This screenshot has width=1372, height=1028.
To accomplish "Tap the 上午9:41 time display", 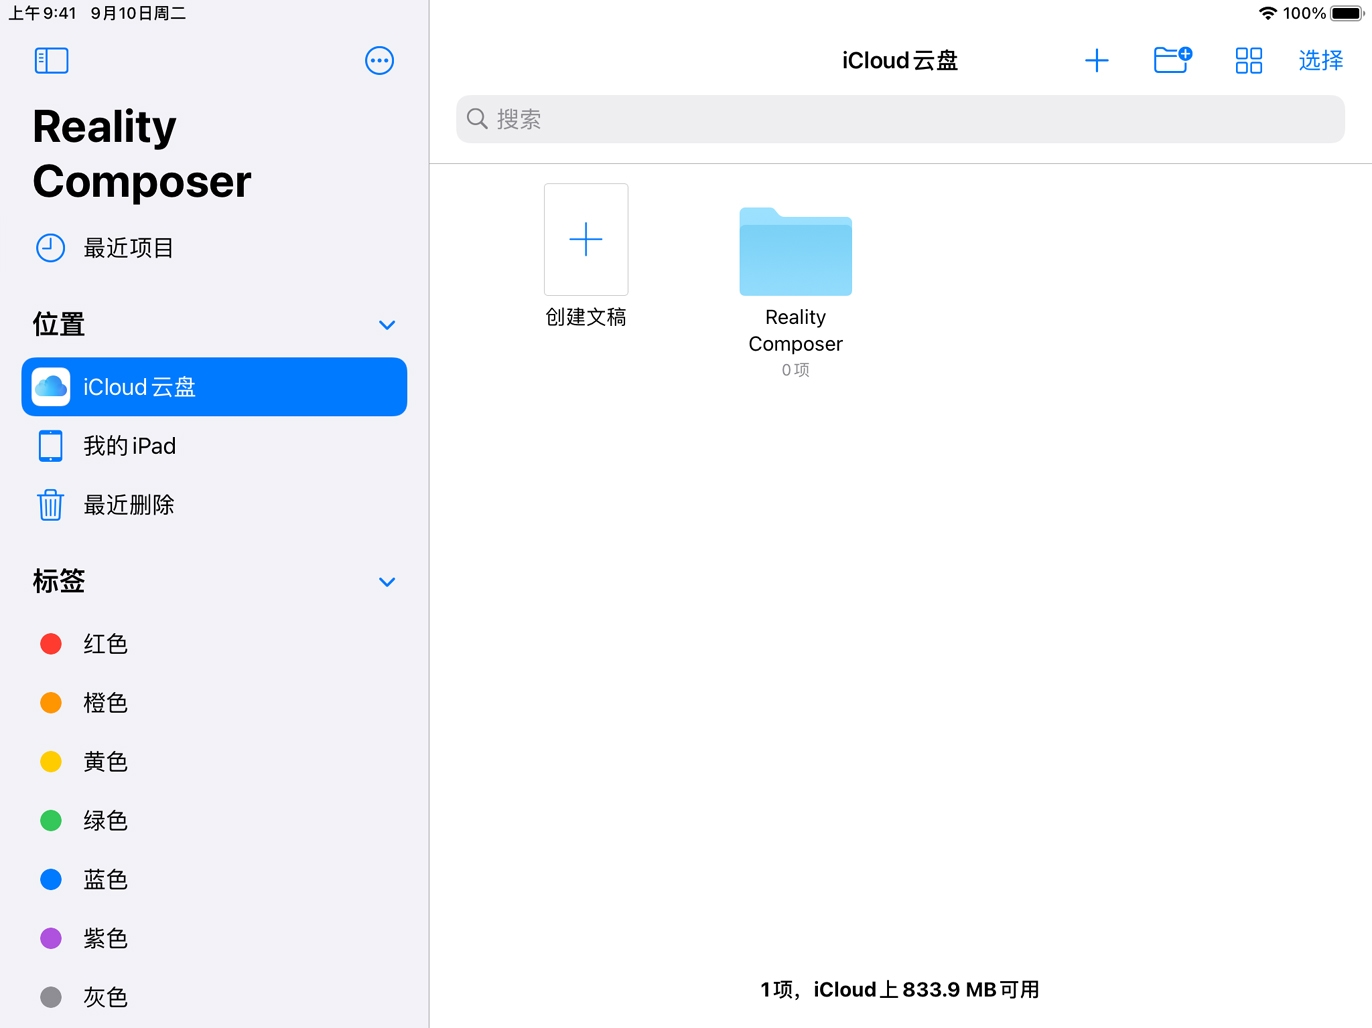I will 43,13.
